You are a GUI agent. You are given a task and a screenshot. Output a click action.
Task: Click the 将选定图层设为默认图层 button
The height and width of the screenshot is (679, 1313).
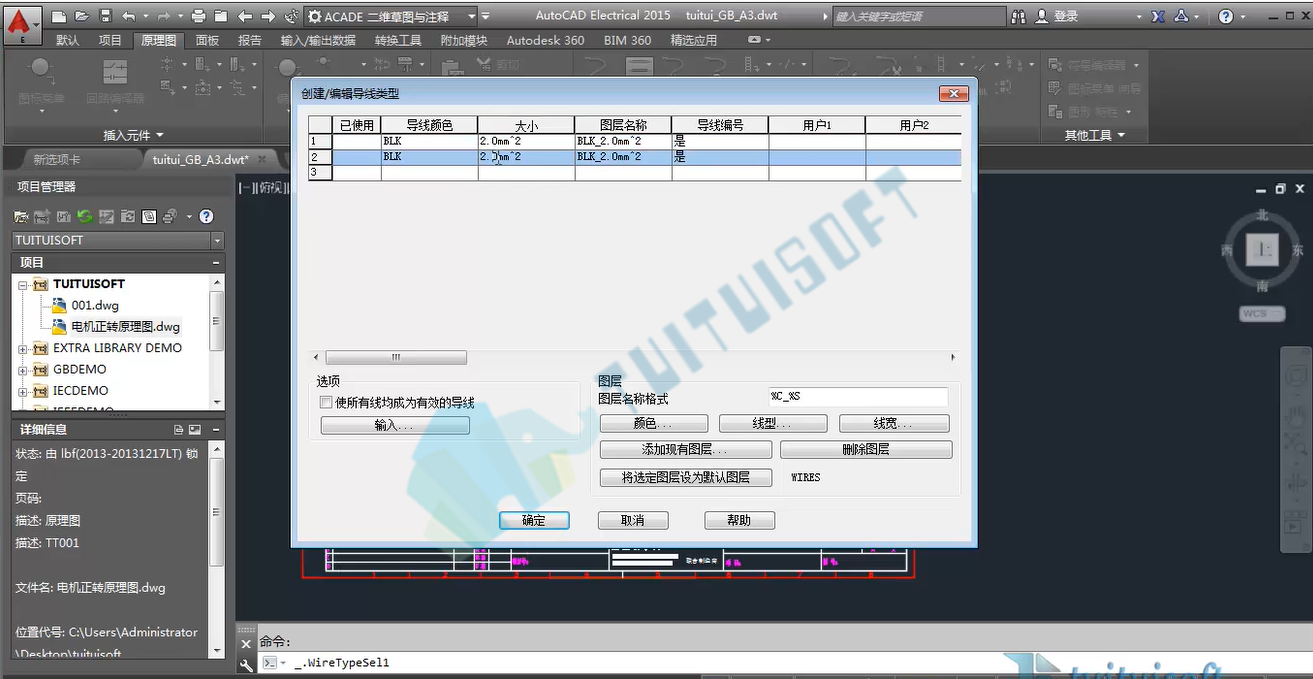[686, 478]
